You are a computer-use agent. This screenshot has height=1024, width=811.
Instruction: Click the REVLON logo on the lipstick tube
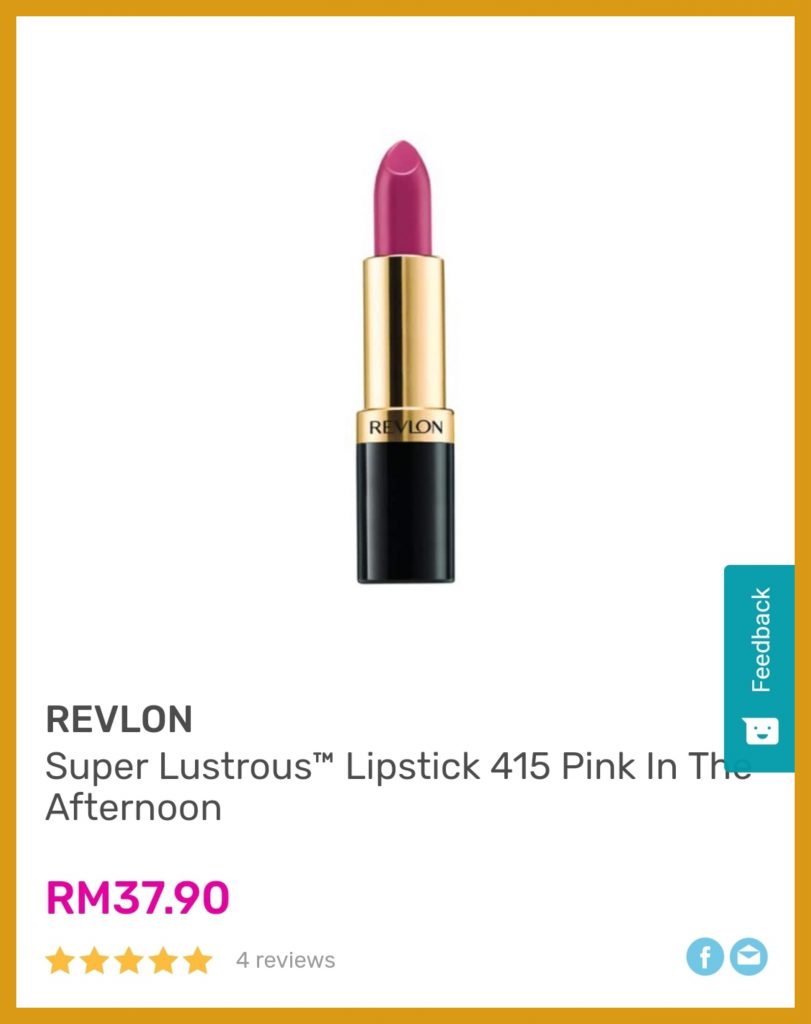coord(406,427)
